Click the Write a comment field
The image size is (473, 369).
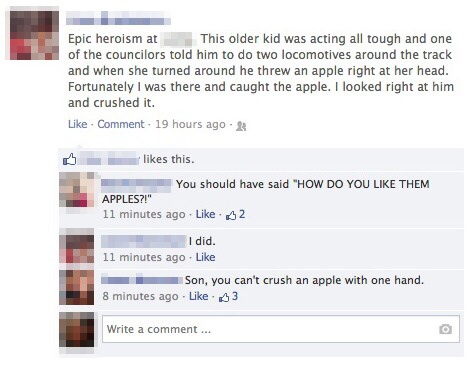coord(281,329)
